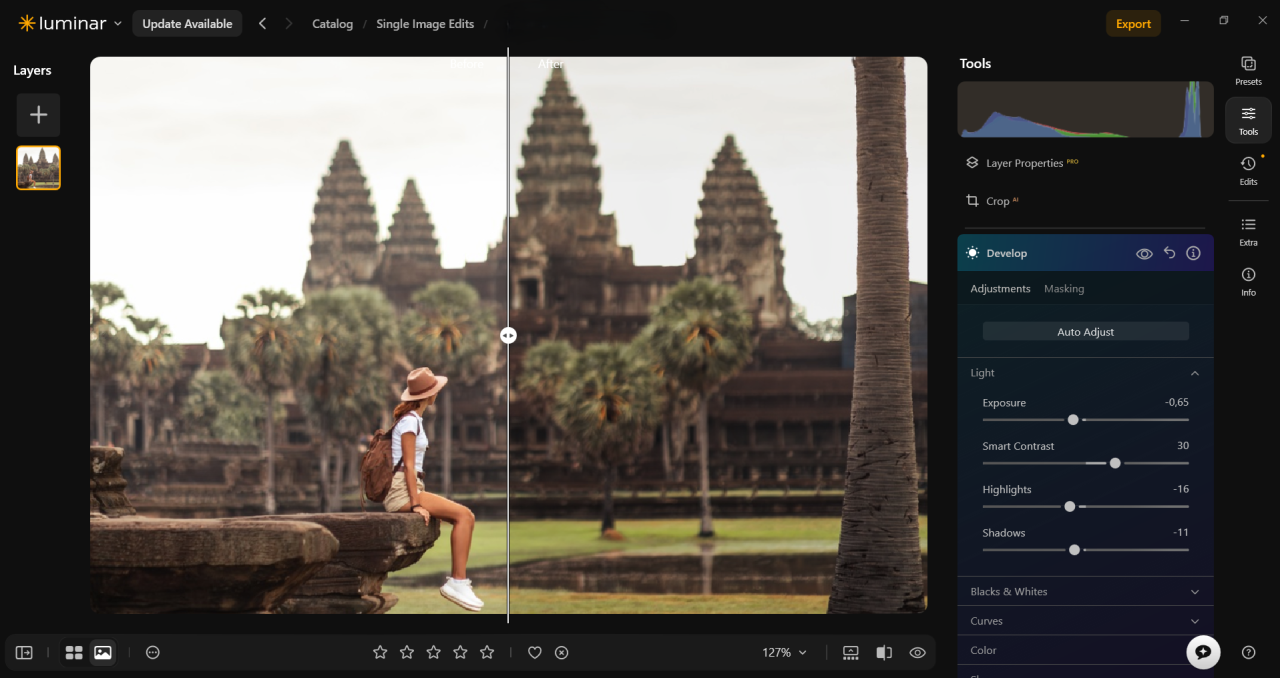Collapse the Light section
The image size is (1280, 678).
1194,373
